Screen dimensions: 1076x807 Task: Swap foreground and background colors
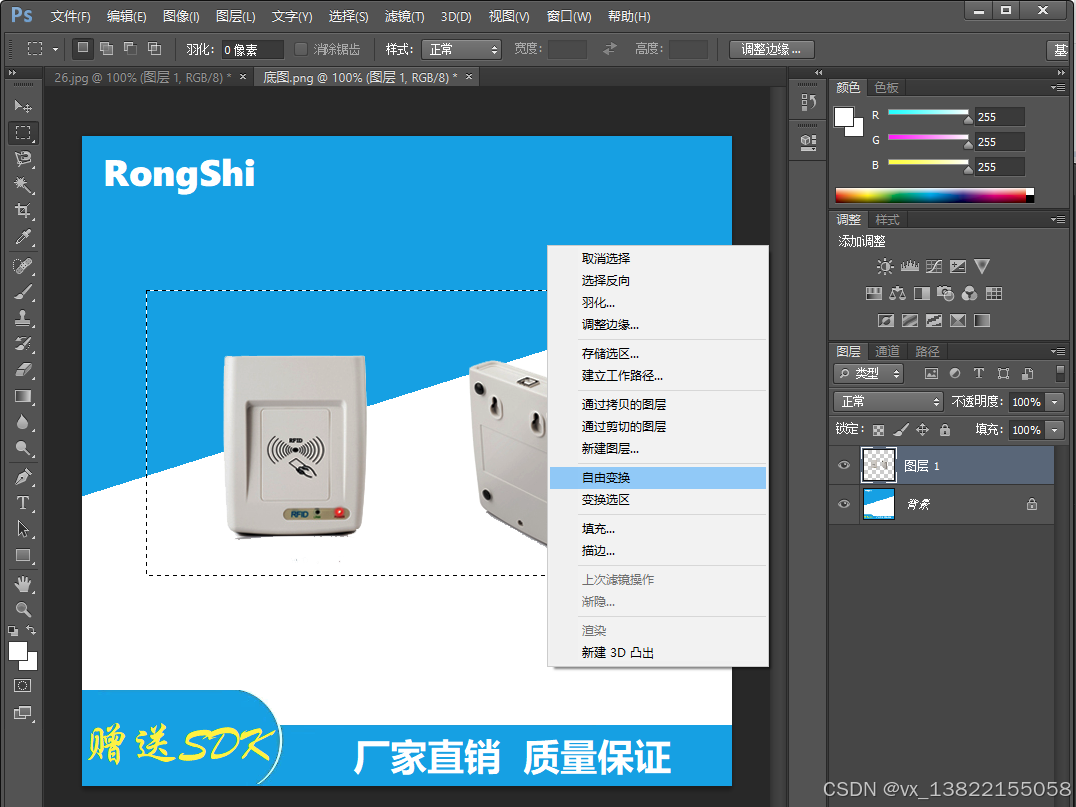click(x=31, y=630)
